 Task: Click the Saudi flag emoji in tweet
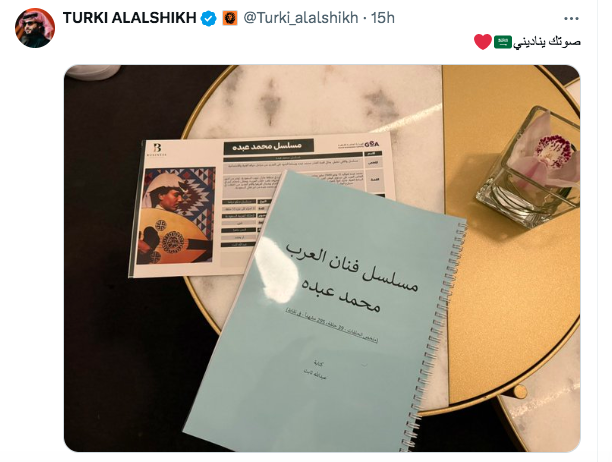tap(503, 41)
